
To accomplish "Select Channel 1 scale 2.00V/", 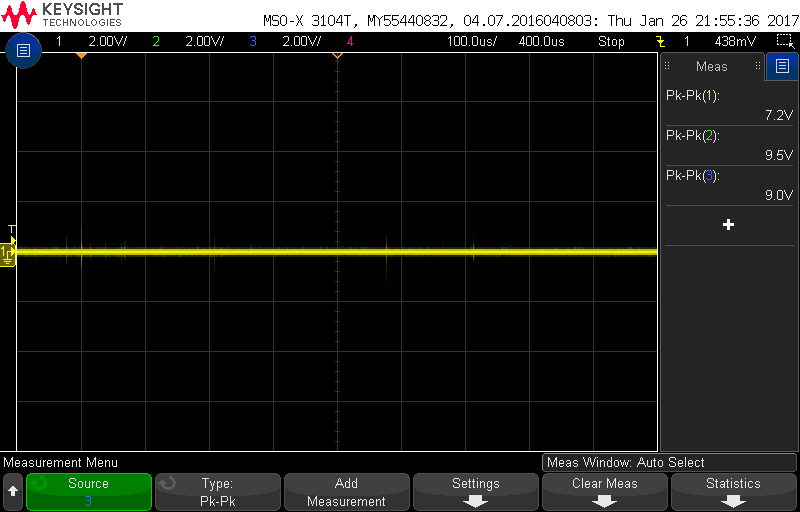I will click(107, 42).
